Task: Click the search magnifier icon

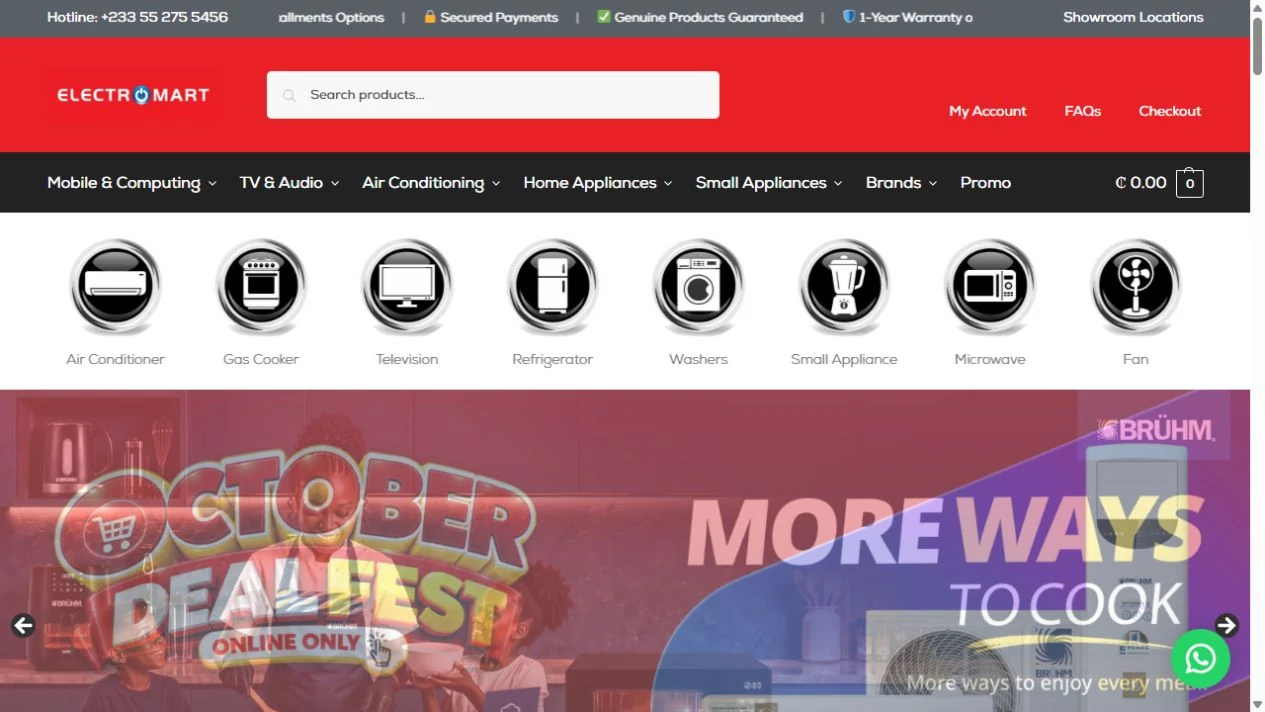Action: pyautogui.click(x=289, y=96)
